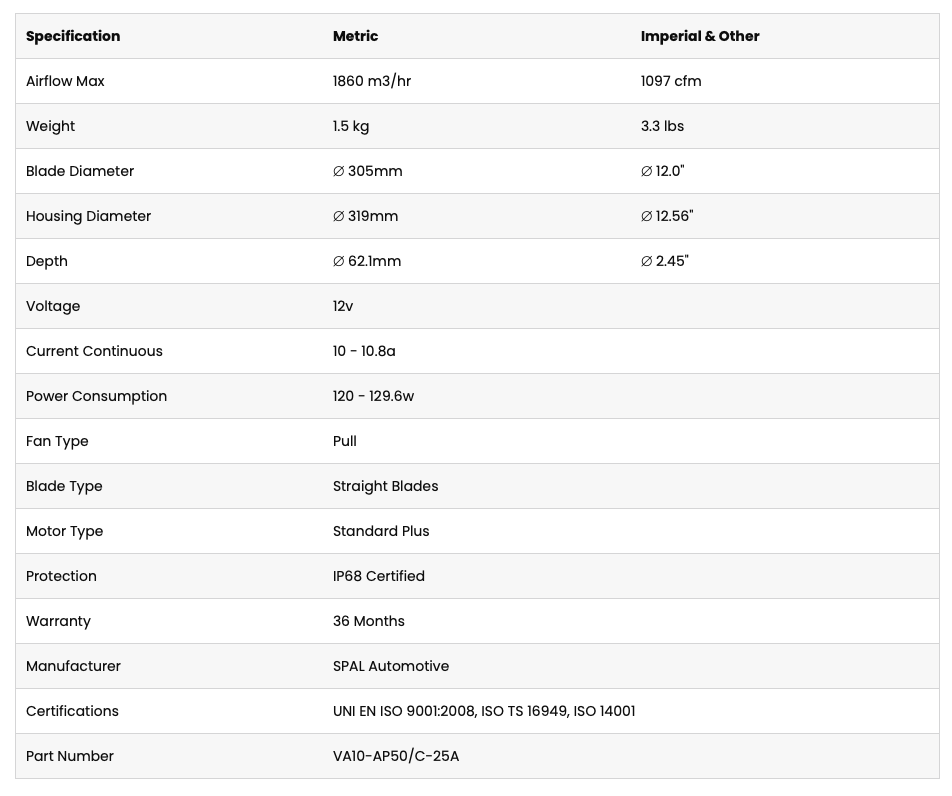The image size is (952, 796).
Task: Click the Blade Diameter row label
Action: coord(80,171)
